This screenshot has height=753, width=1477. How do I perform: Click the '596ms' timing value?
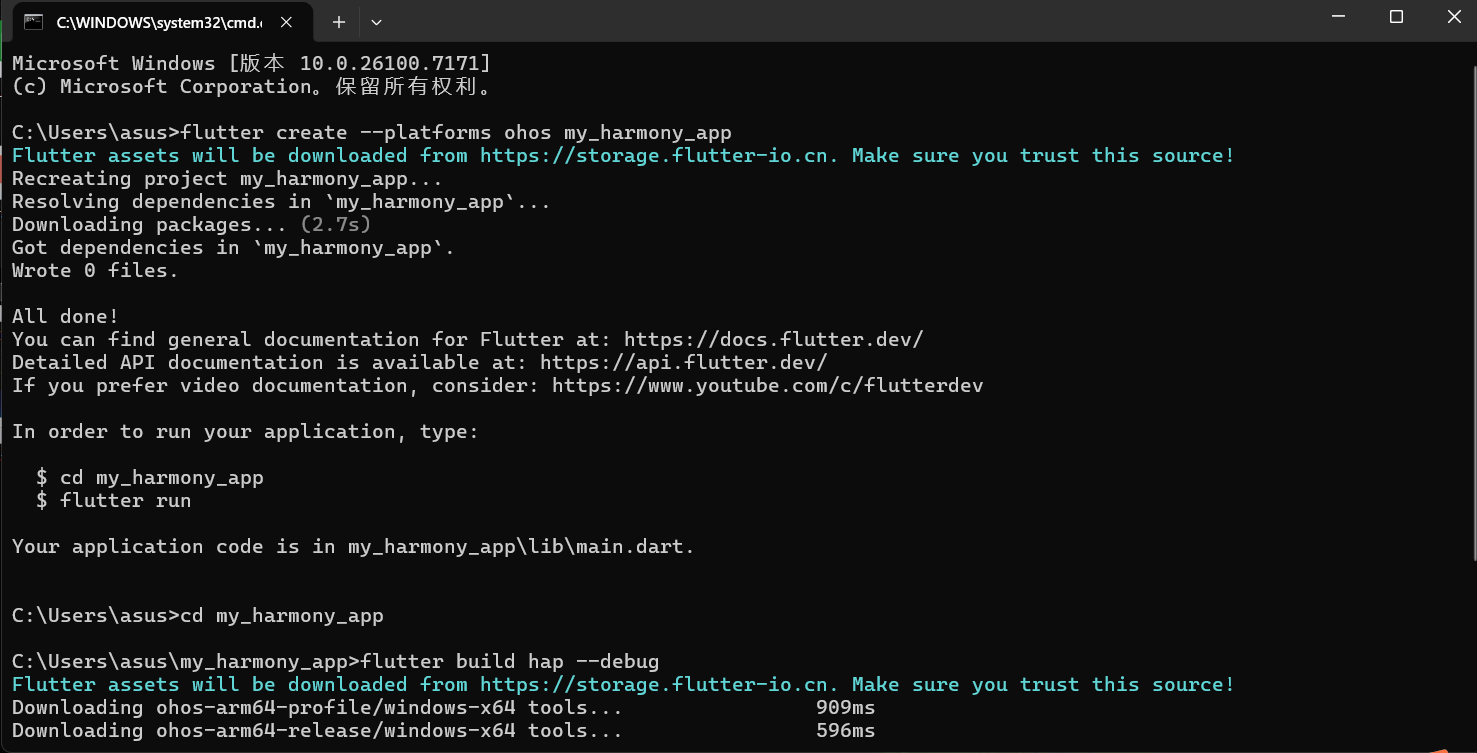[845, 730]
